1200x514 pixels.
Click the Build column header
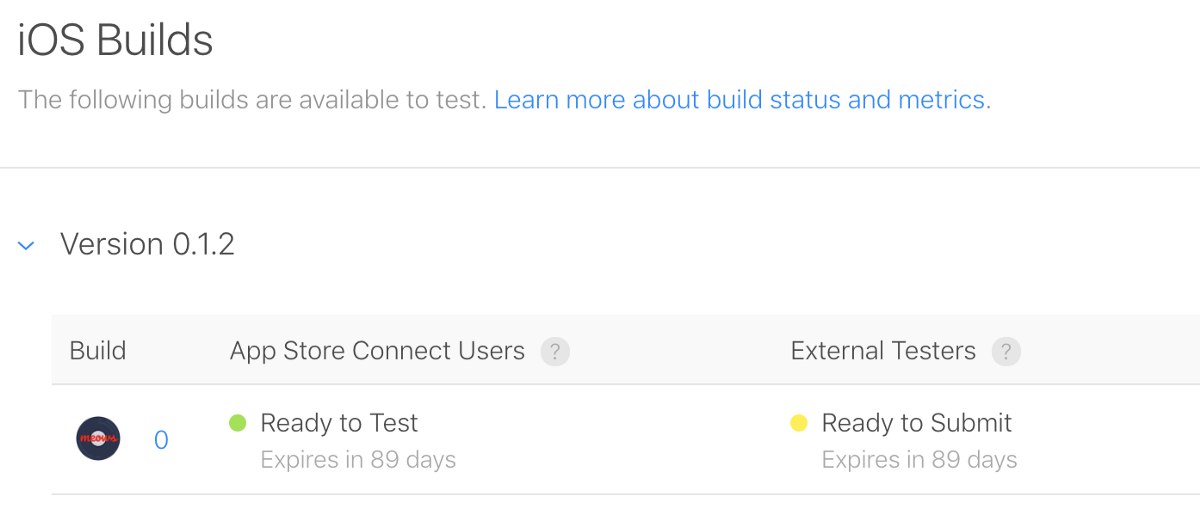click(x=98, y=351)
